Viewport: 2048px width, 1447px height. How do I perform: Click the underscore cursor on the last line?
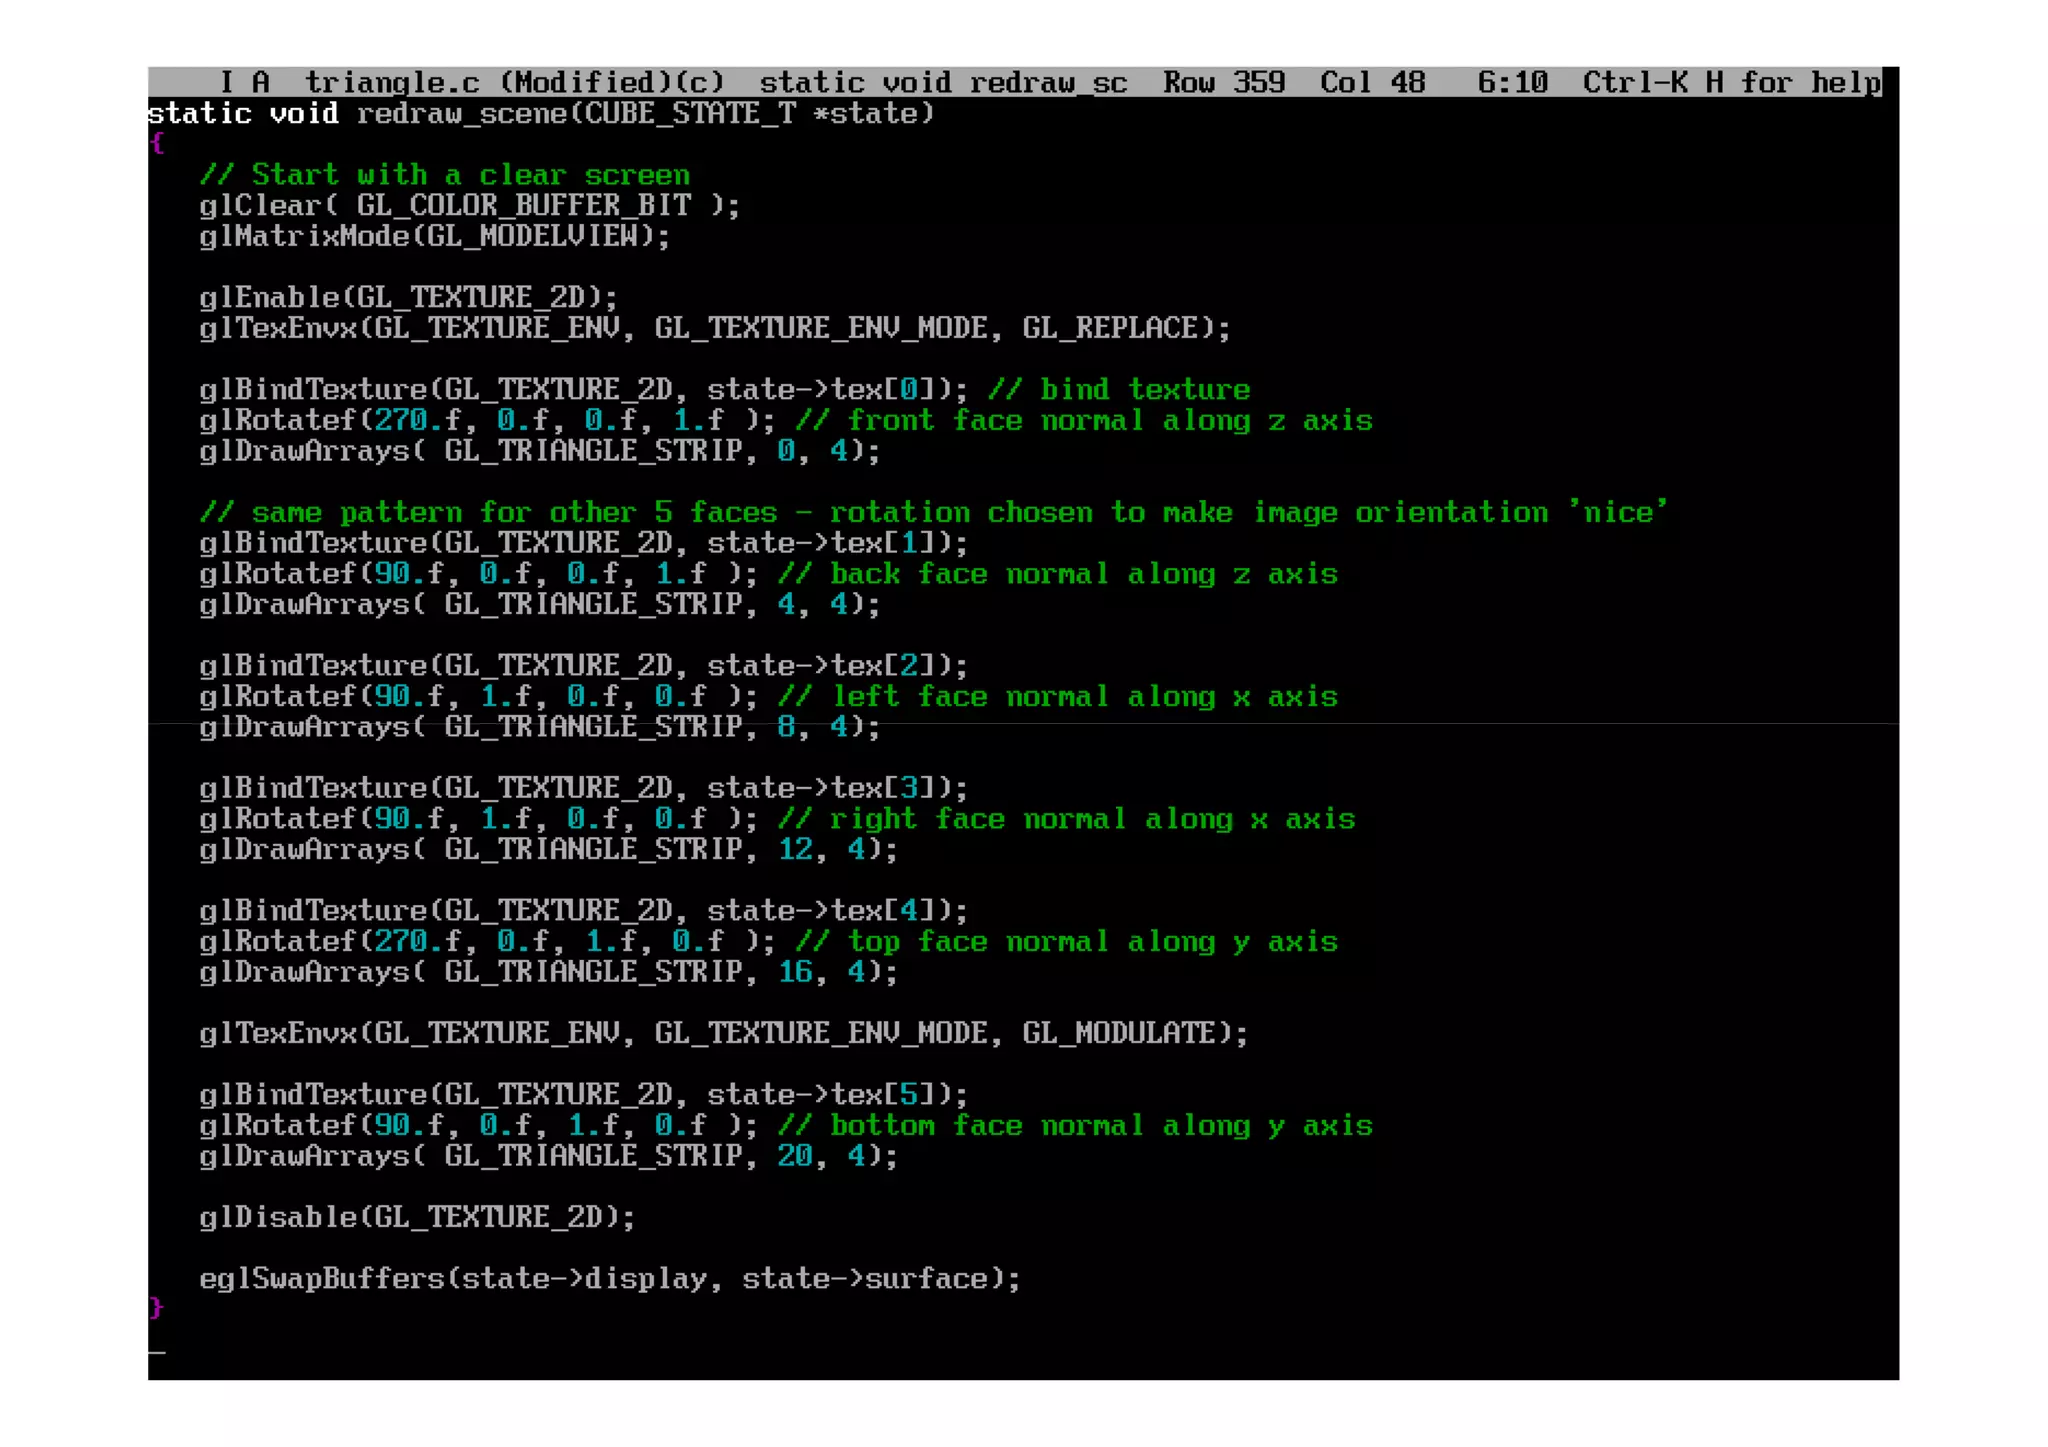point(157,1352)
